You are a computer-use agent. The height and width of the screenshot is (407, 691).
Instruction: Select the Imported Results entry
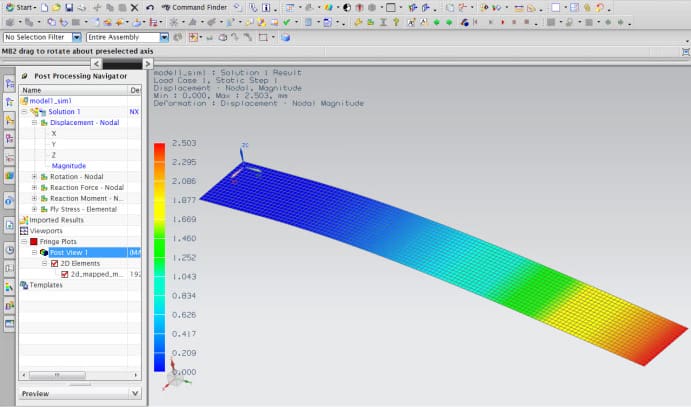[x=56, y=219]
